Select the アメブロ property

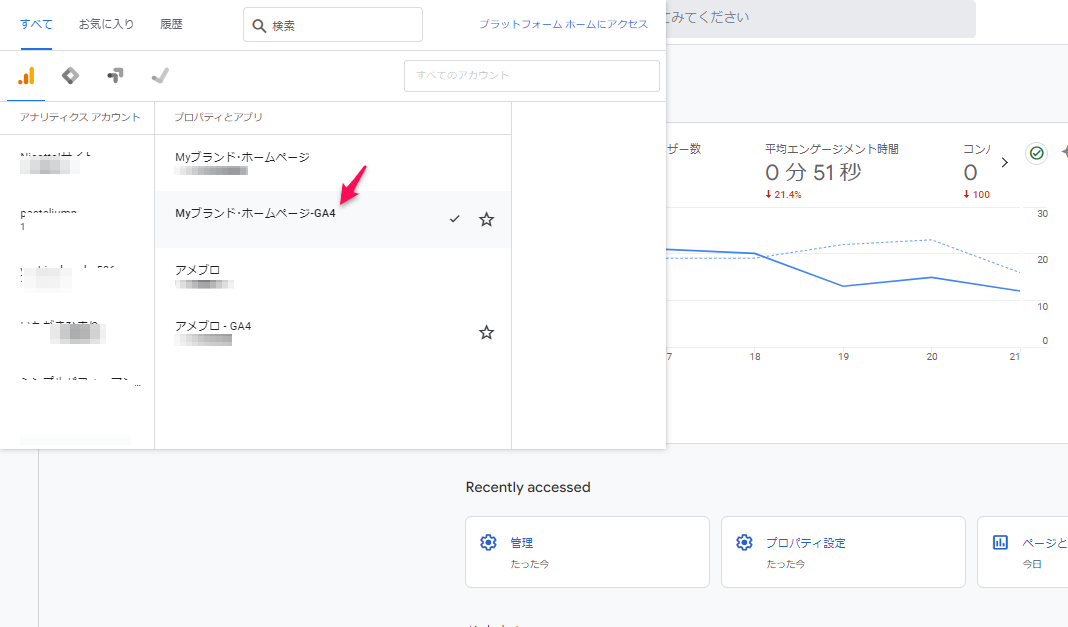tap(198, 270)
